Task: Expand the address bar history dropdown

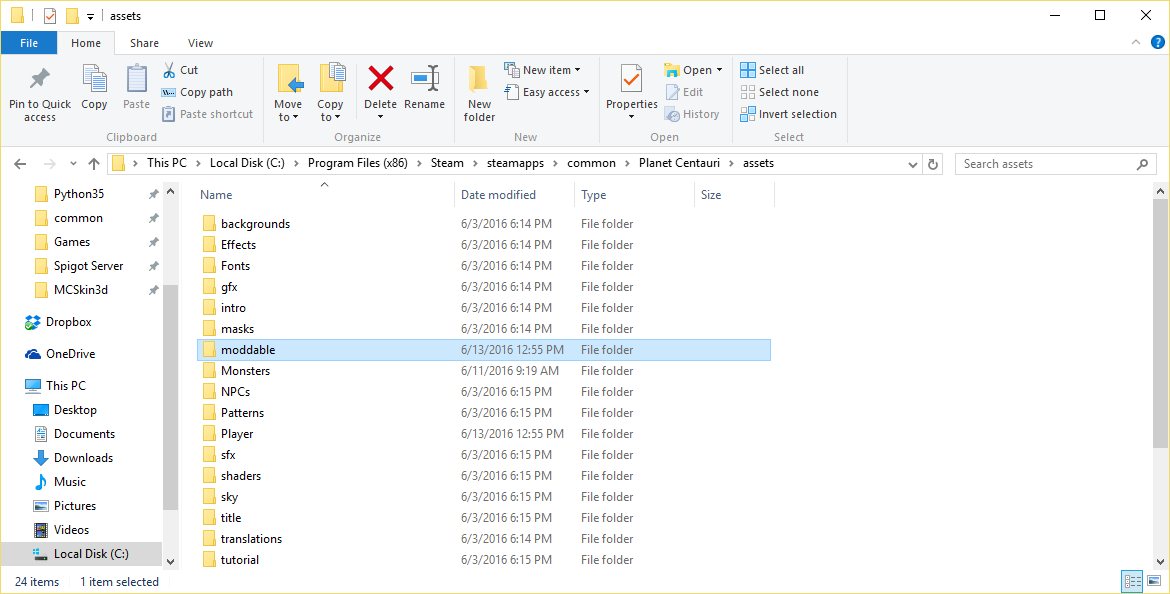Action: 913,164
